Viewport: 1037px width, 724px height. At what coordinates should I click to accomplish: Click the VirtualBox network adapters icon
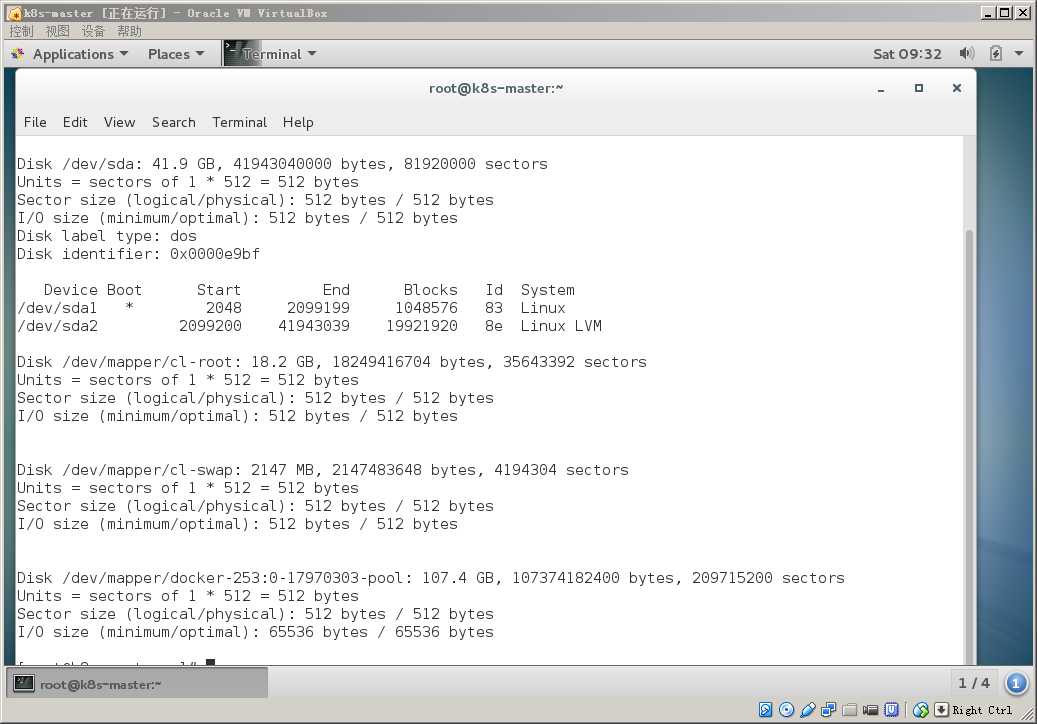[x=828, y=710]
